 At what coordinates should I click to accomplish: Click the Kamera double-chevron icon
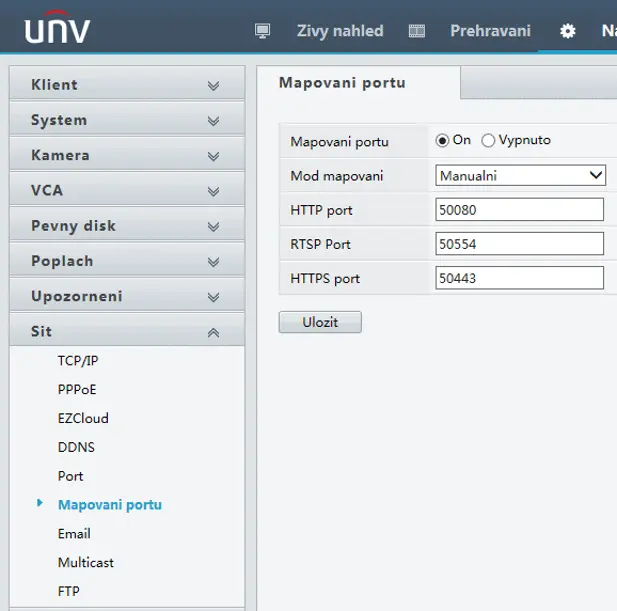click(213, 156)
